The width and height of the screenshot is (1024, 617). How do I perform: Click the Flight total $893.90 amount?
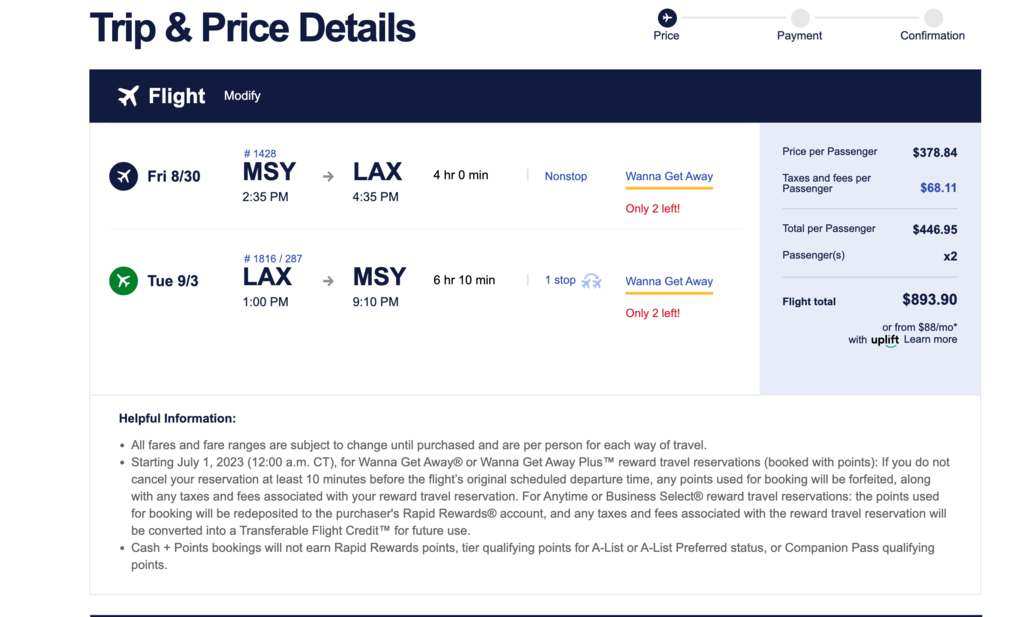[x=929, y=300]
